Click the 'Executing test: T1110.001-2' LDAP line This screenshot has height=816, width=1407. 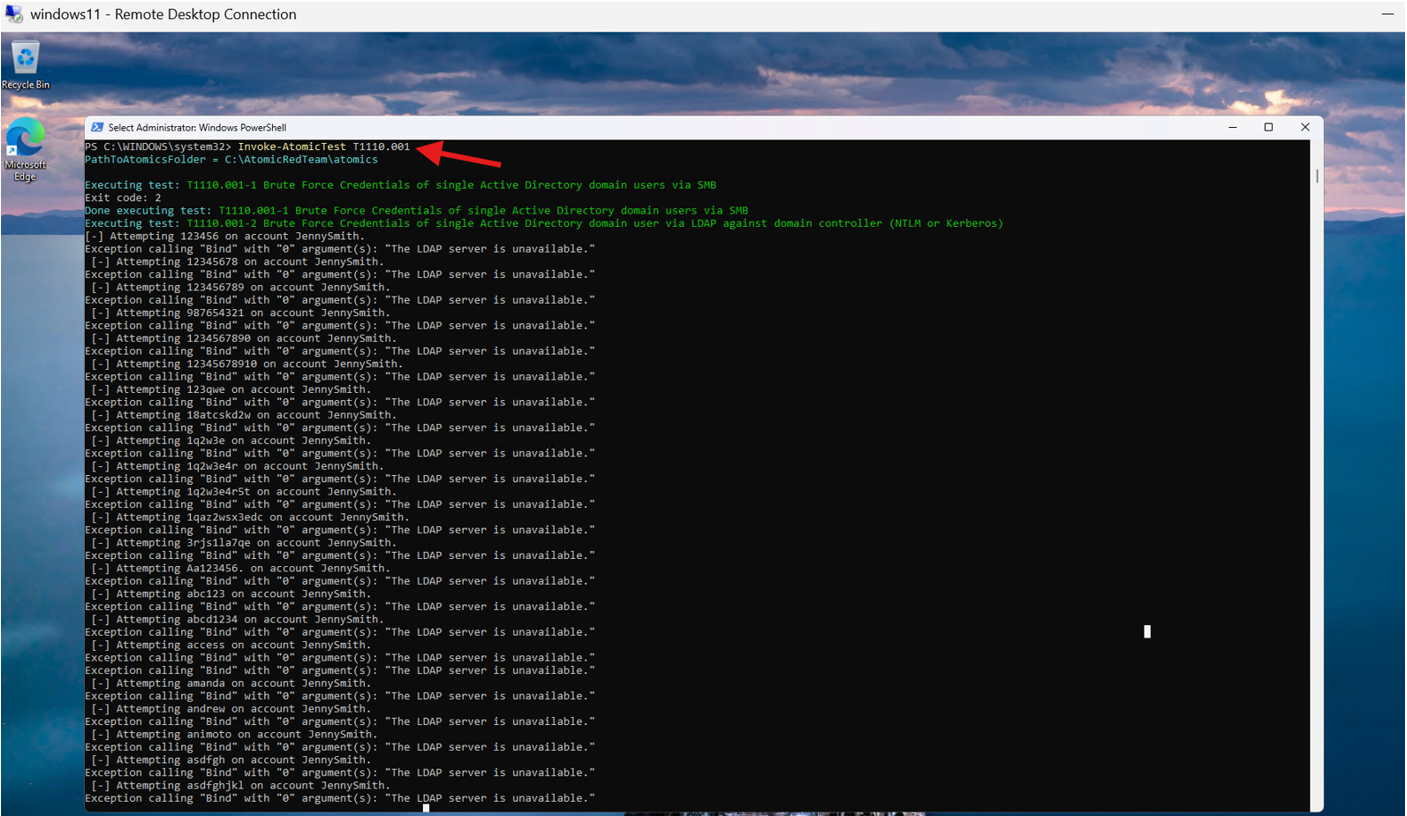click(x=544, y=224)
